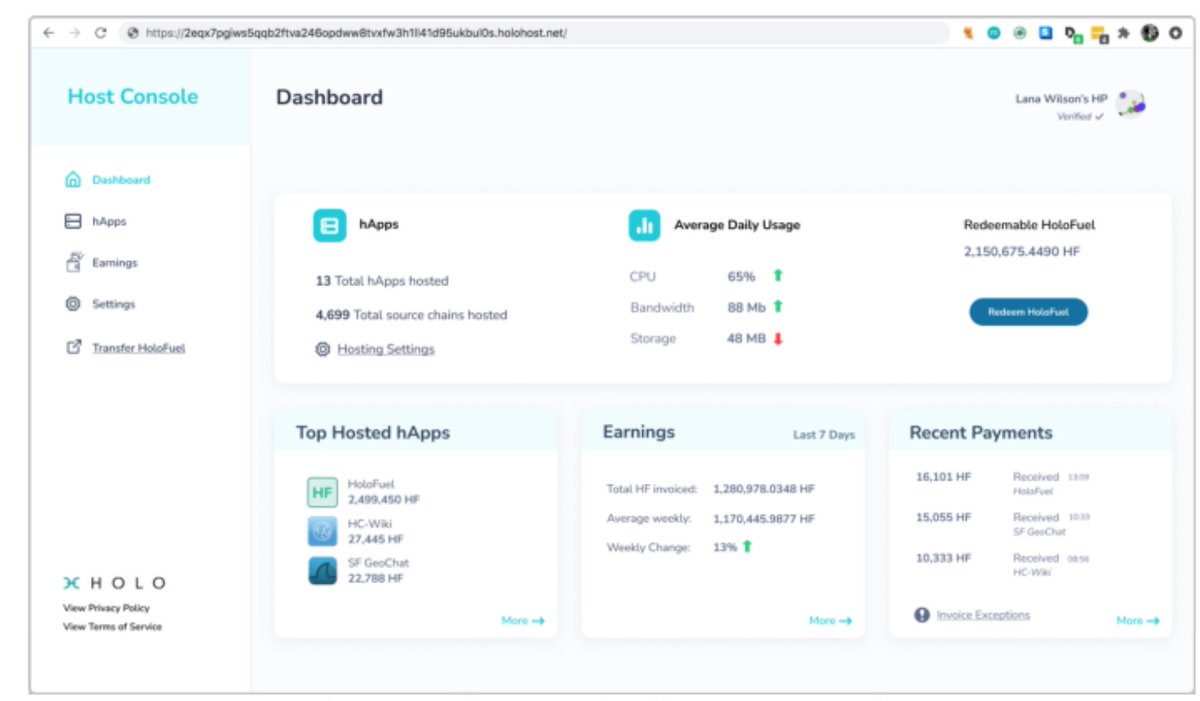1200x701 pixels.
Task: Click the 13 Total hApps hosted line
Action: pyautogui.click(x=382, y=281)
